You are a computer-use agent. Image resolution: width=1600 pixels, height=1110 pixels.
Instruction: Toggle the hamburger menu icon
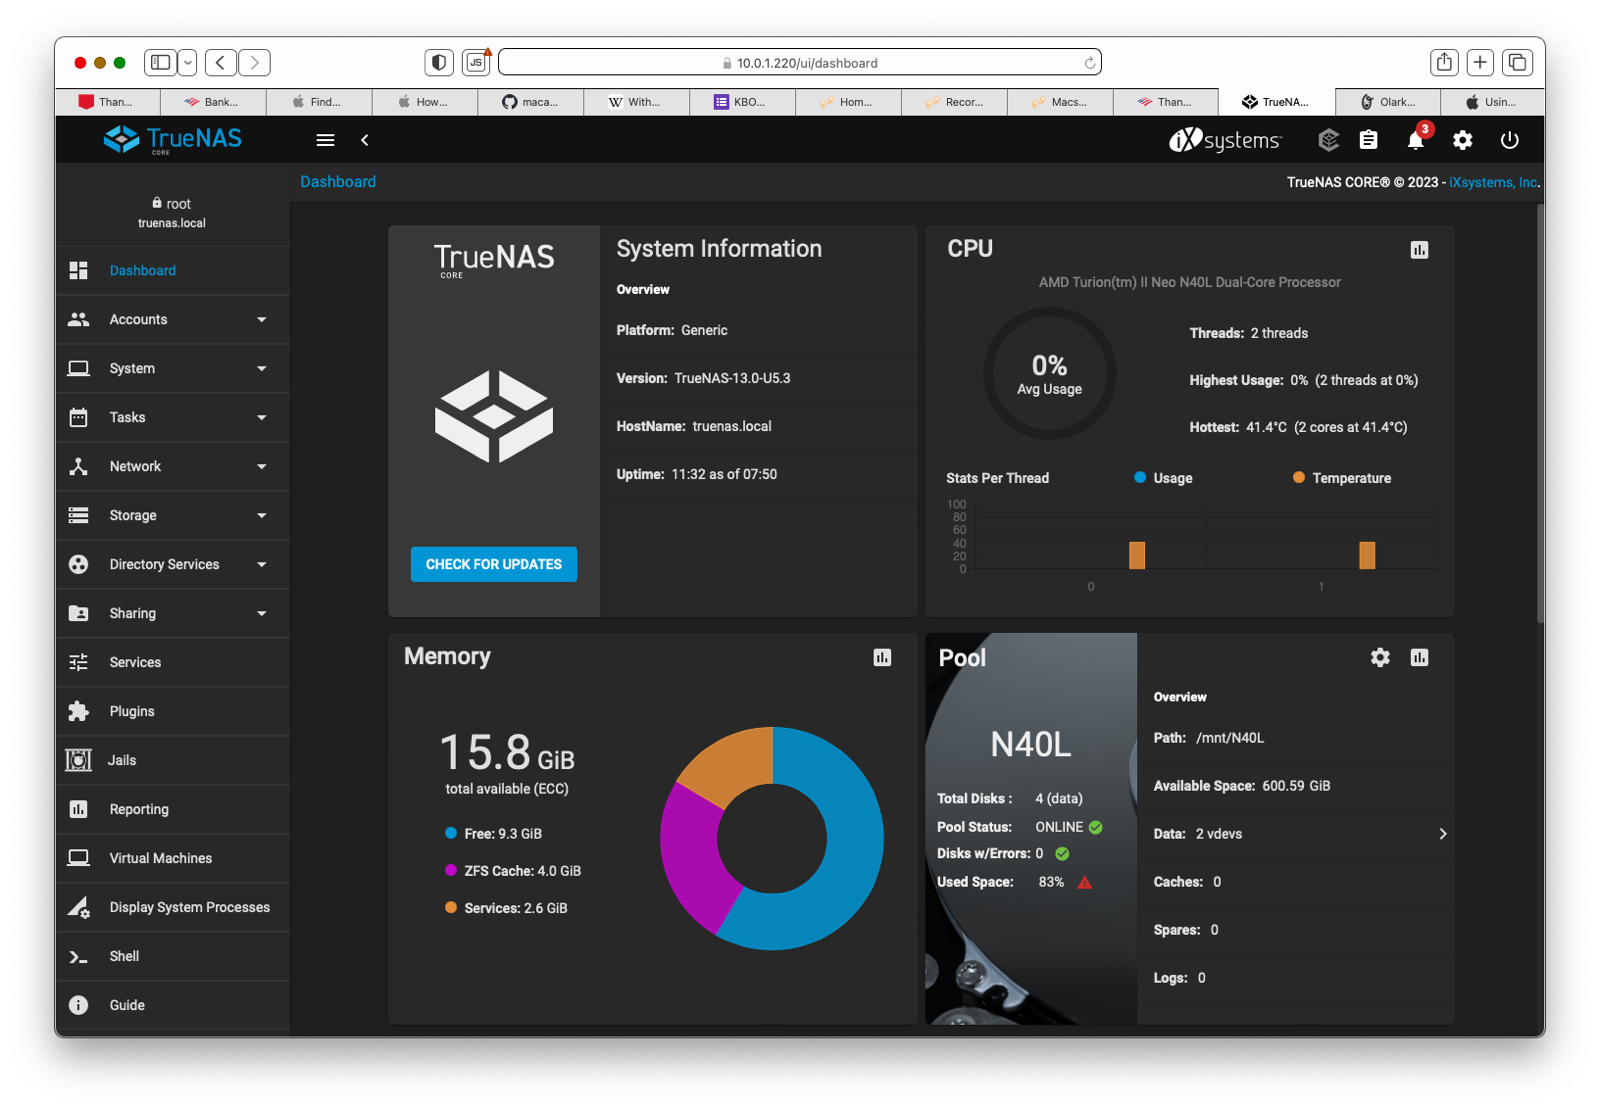[325, 140]
